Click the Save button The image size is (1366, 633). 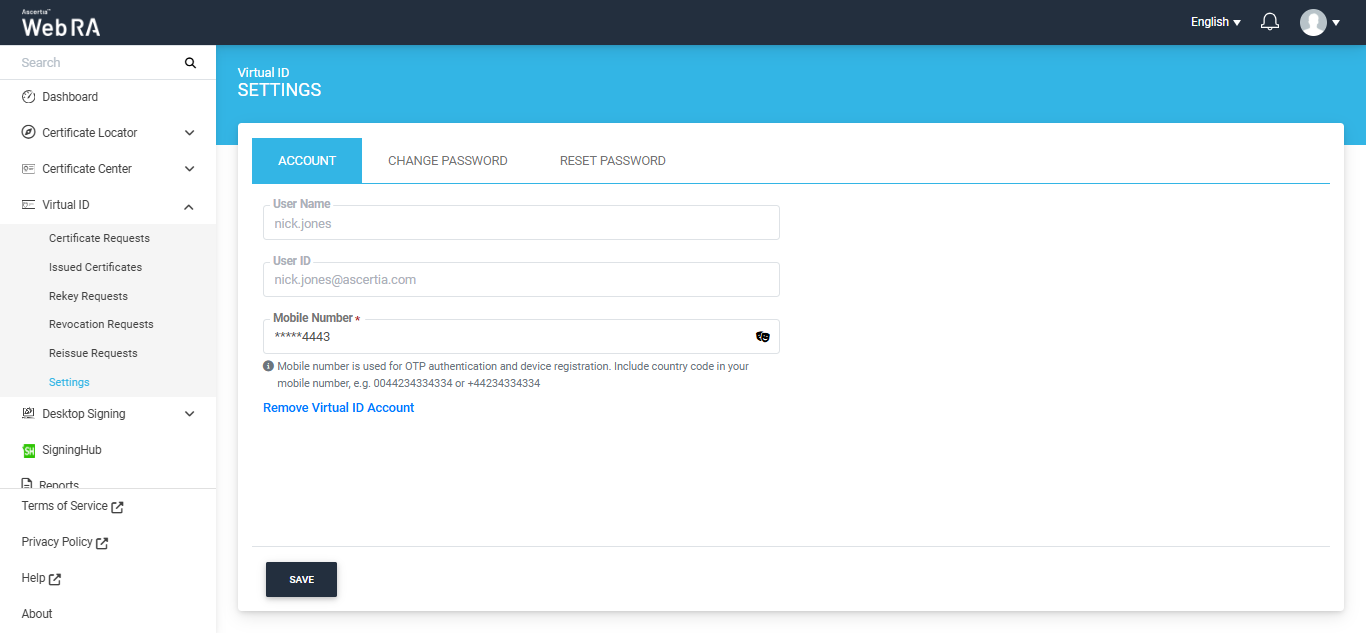301,580
